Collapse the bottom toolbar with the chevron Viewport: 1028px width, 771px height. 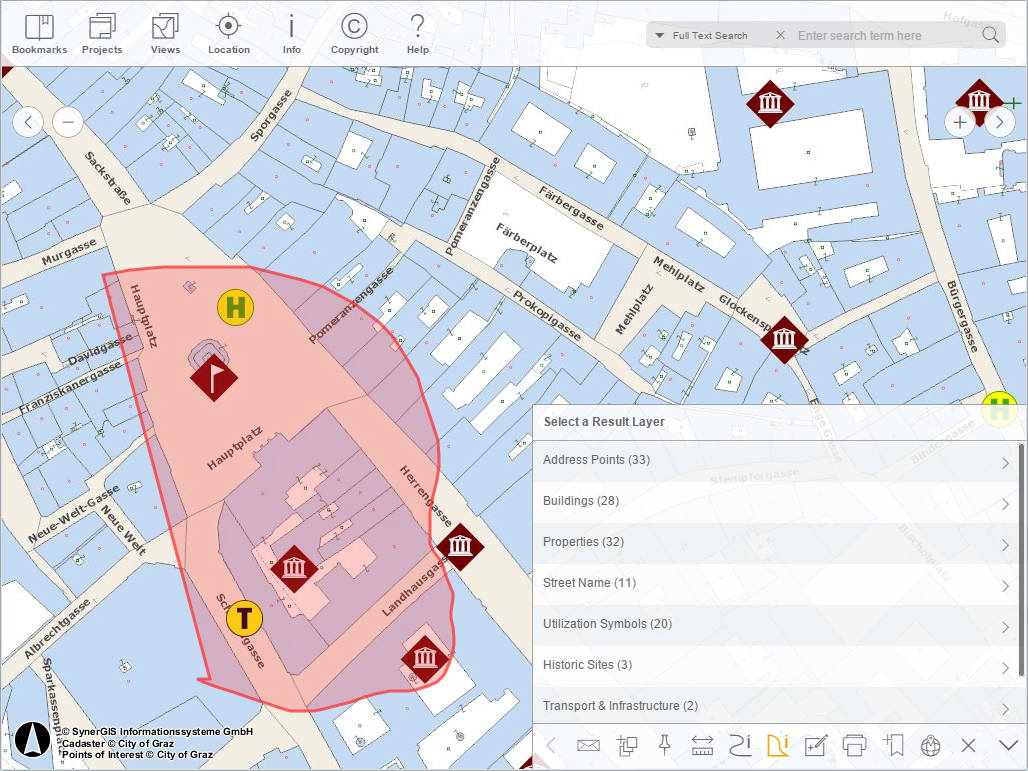(1007, 745)
